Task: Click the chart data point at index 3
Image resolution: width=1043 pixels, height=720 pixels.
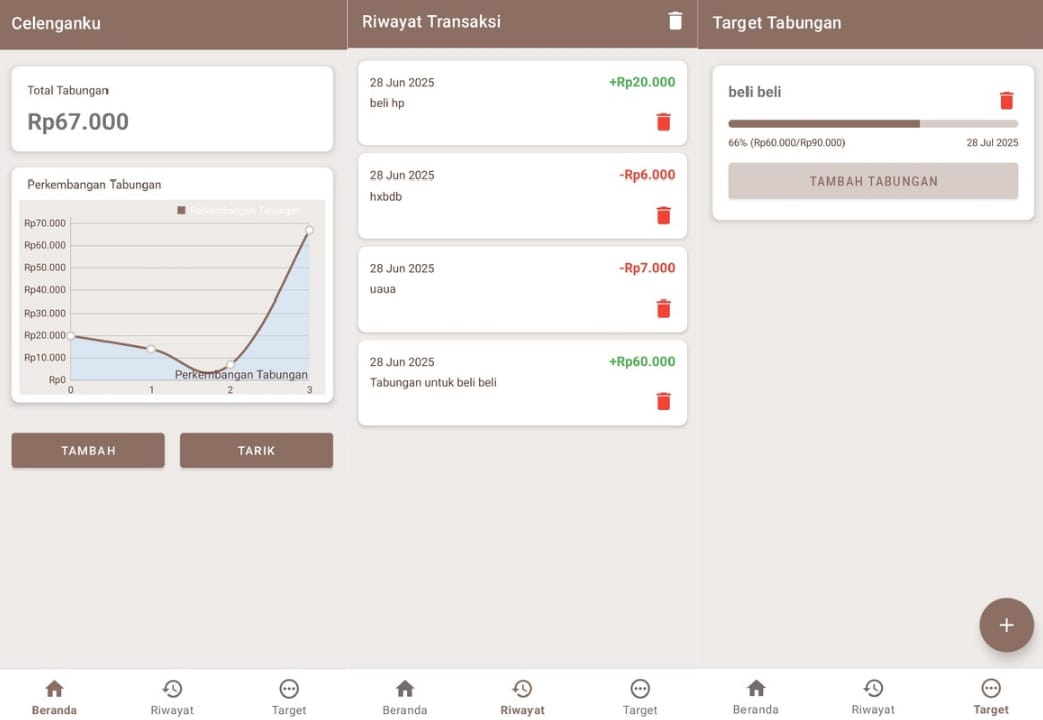Action: (x=309, y=230)
